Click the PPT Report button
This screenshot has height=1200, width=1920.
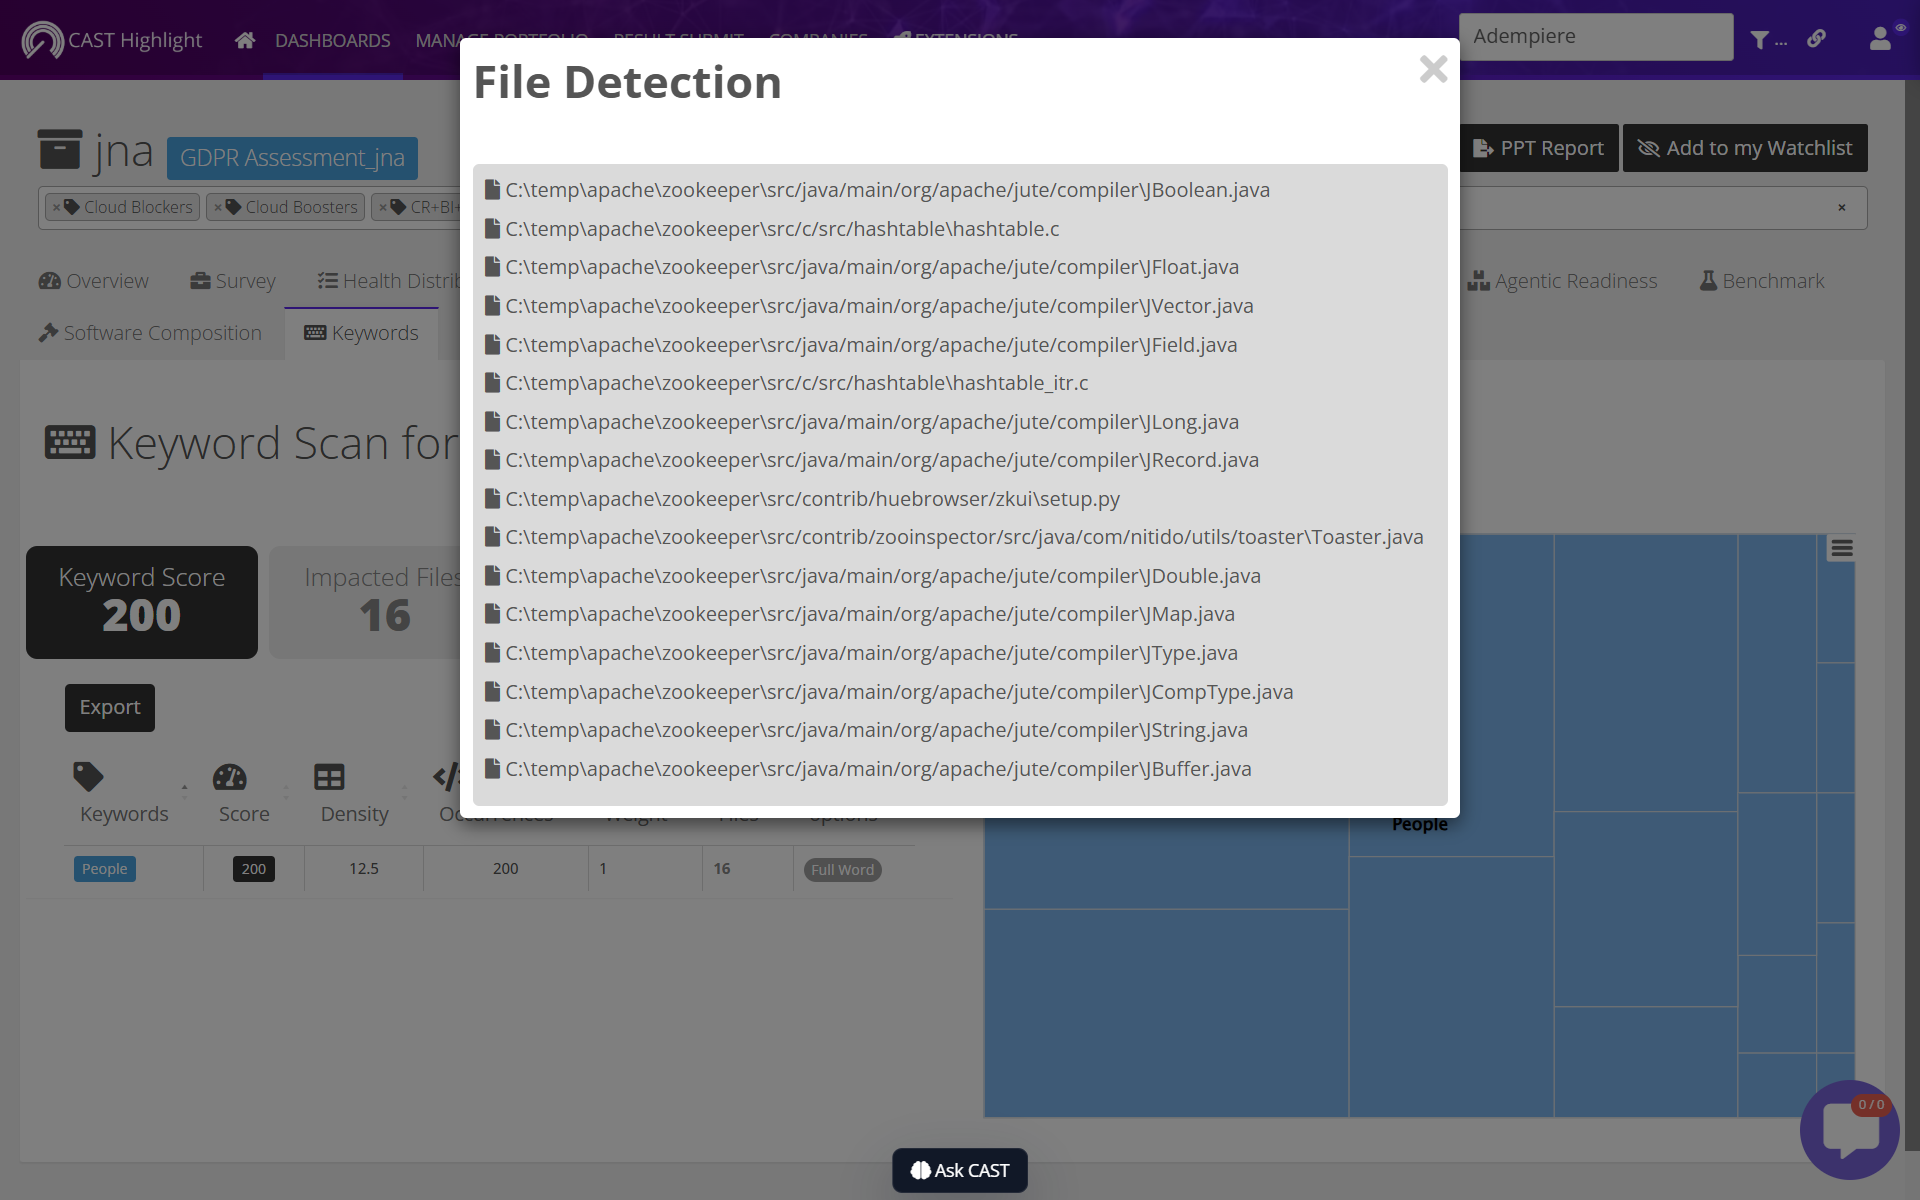(1539, 148)
